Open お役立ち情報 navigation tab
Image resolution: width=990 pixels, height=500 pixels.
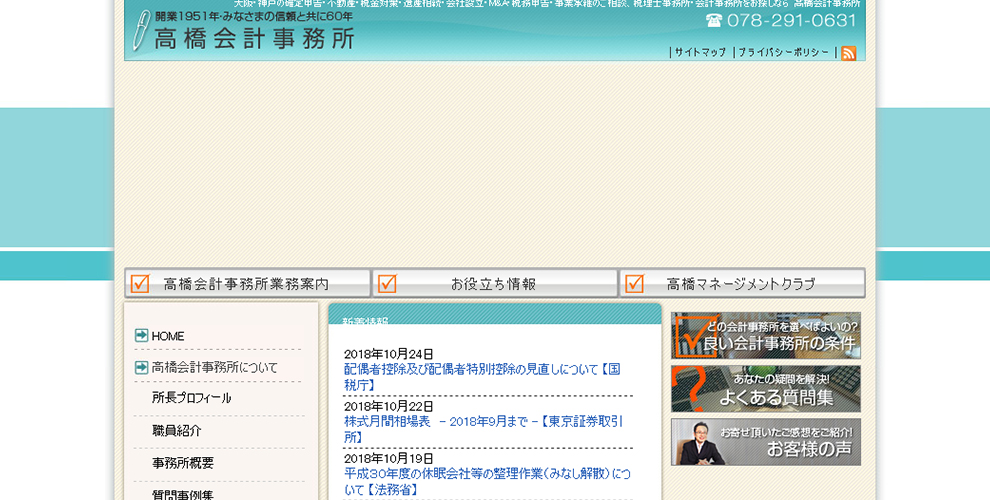495,283
